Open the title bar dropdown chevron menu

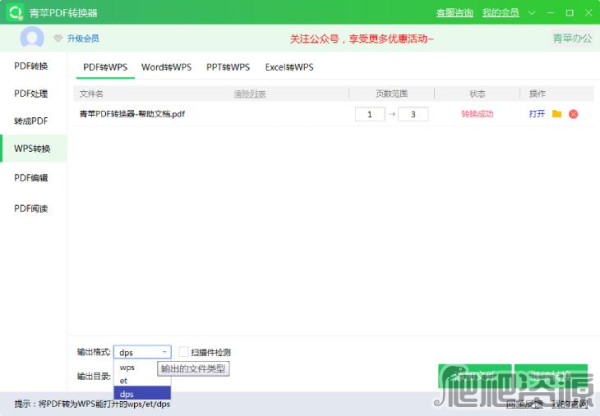532,13
